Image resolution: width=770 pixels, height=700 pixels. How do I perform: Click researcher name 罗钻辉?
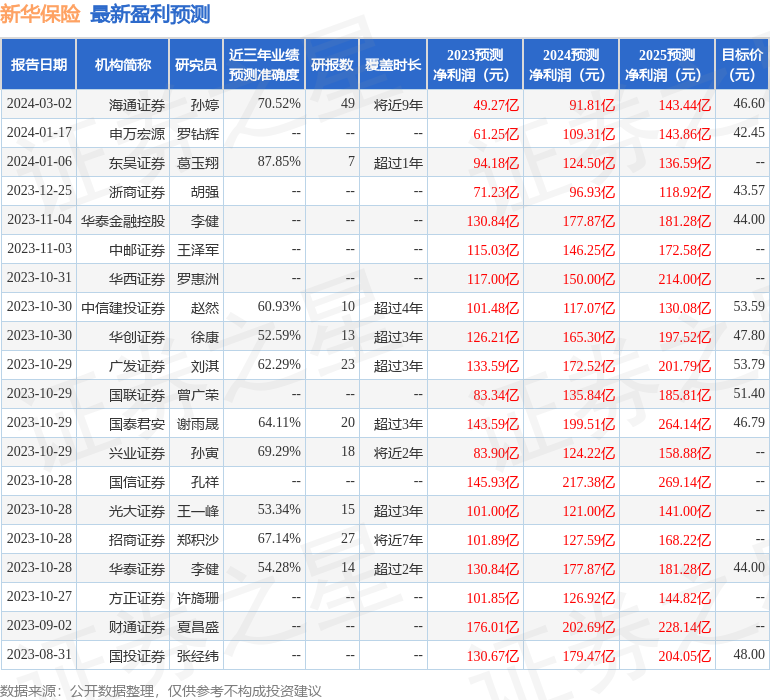198,134
